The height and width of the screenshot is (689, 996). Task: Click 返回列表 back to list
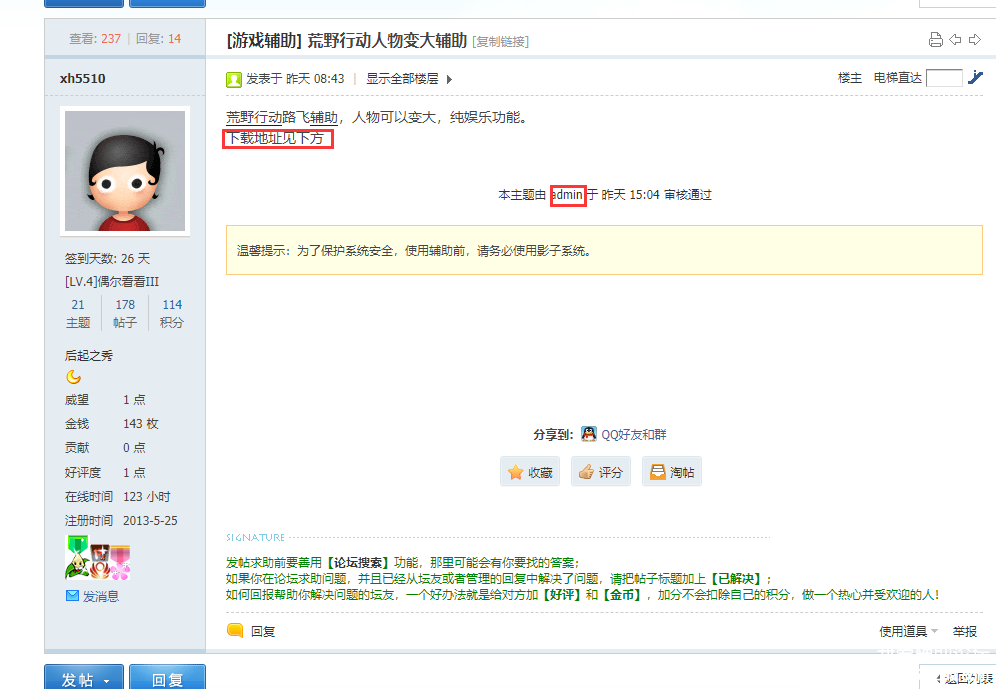[x=963, y=678]
